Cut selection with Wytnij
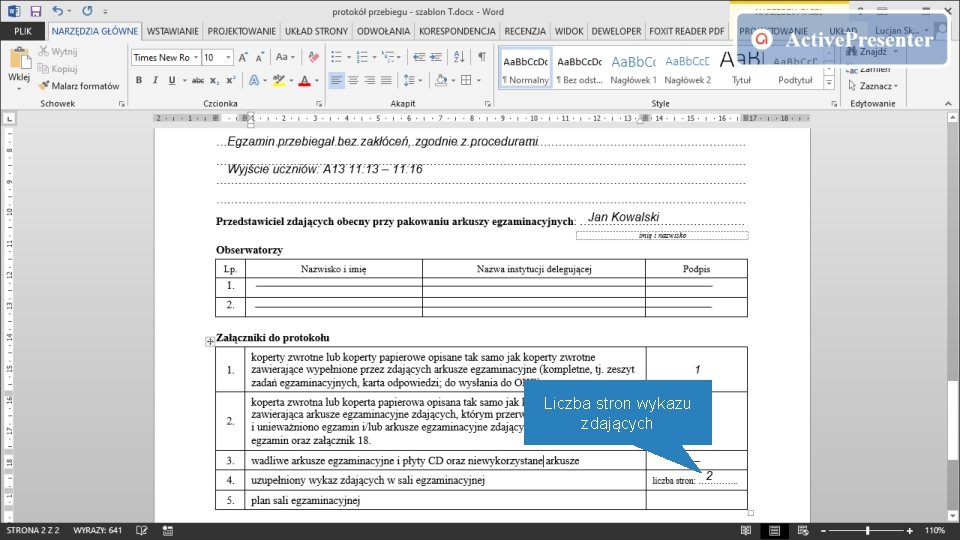The image size is (960, 540). pos(58,51)
